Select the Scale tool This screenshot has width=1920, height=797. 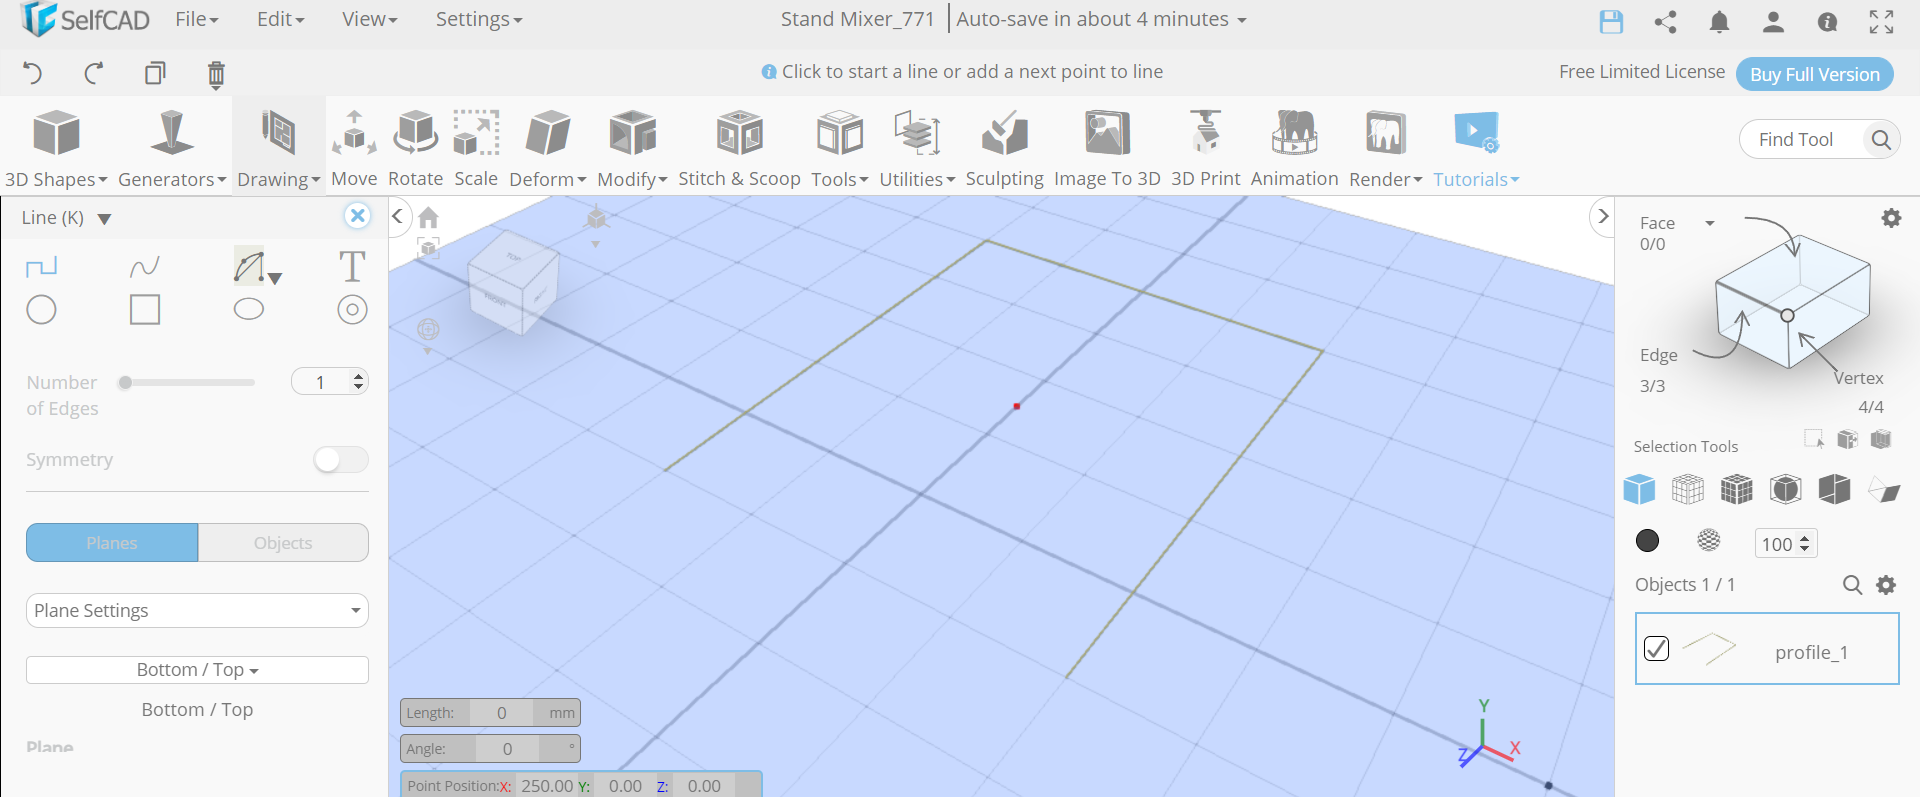476,148
